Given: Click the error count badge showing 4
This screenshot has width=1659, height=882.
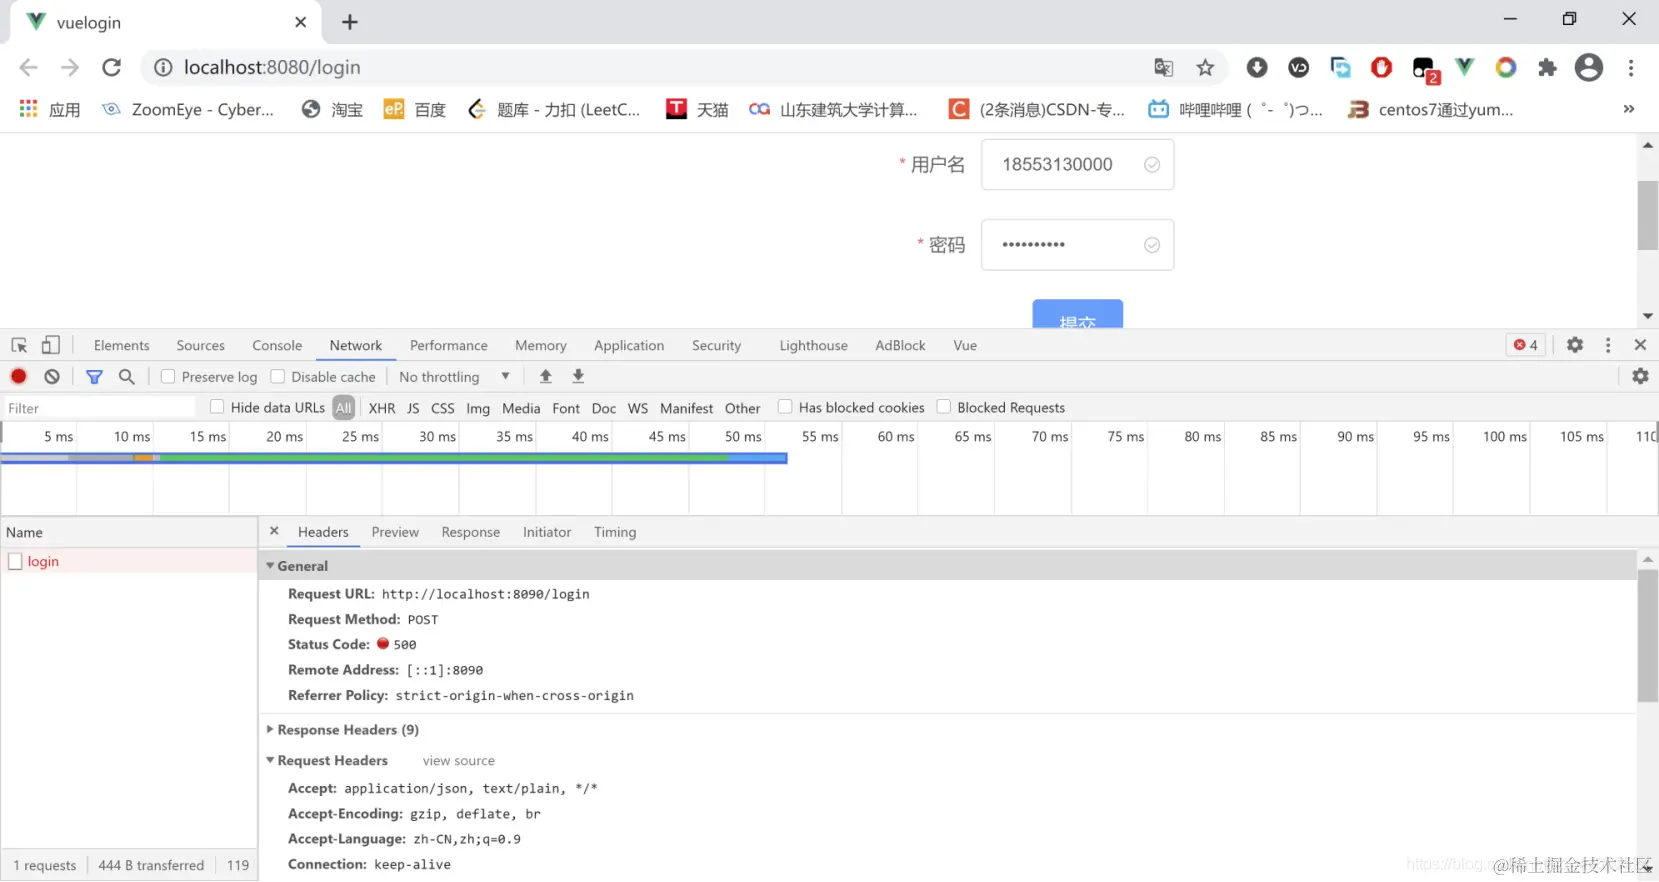Looking at the screenshot, I should pos(1526,345).
